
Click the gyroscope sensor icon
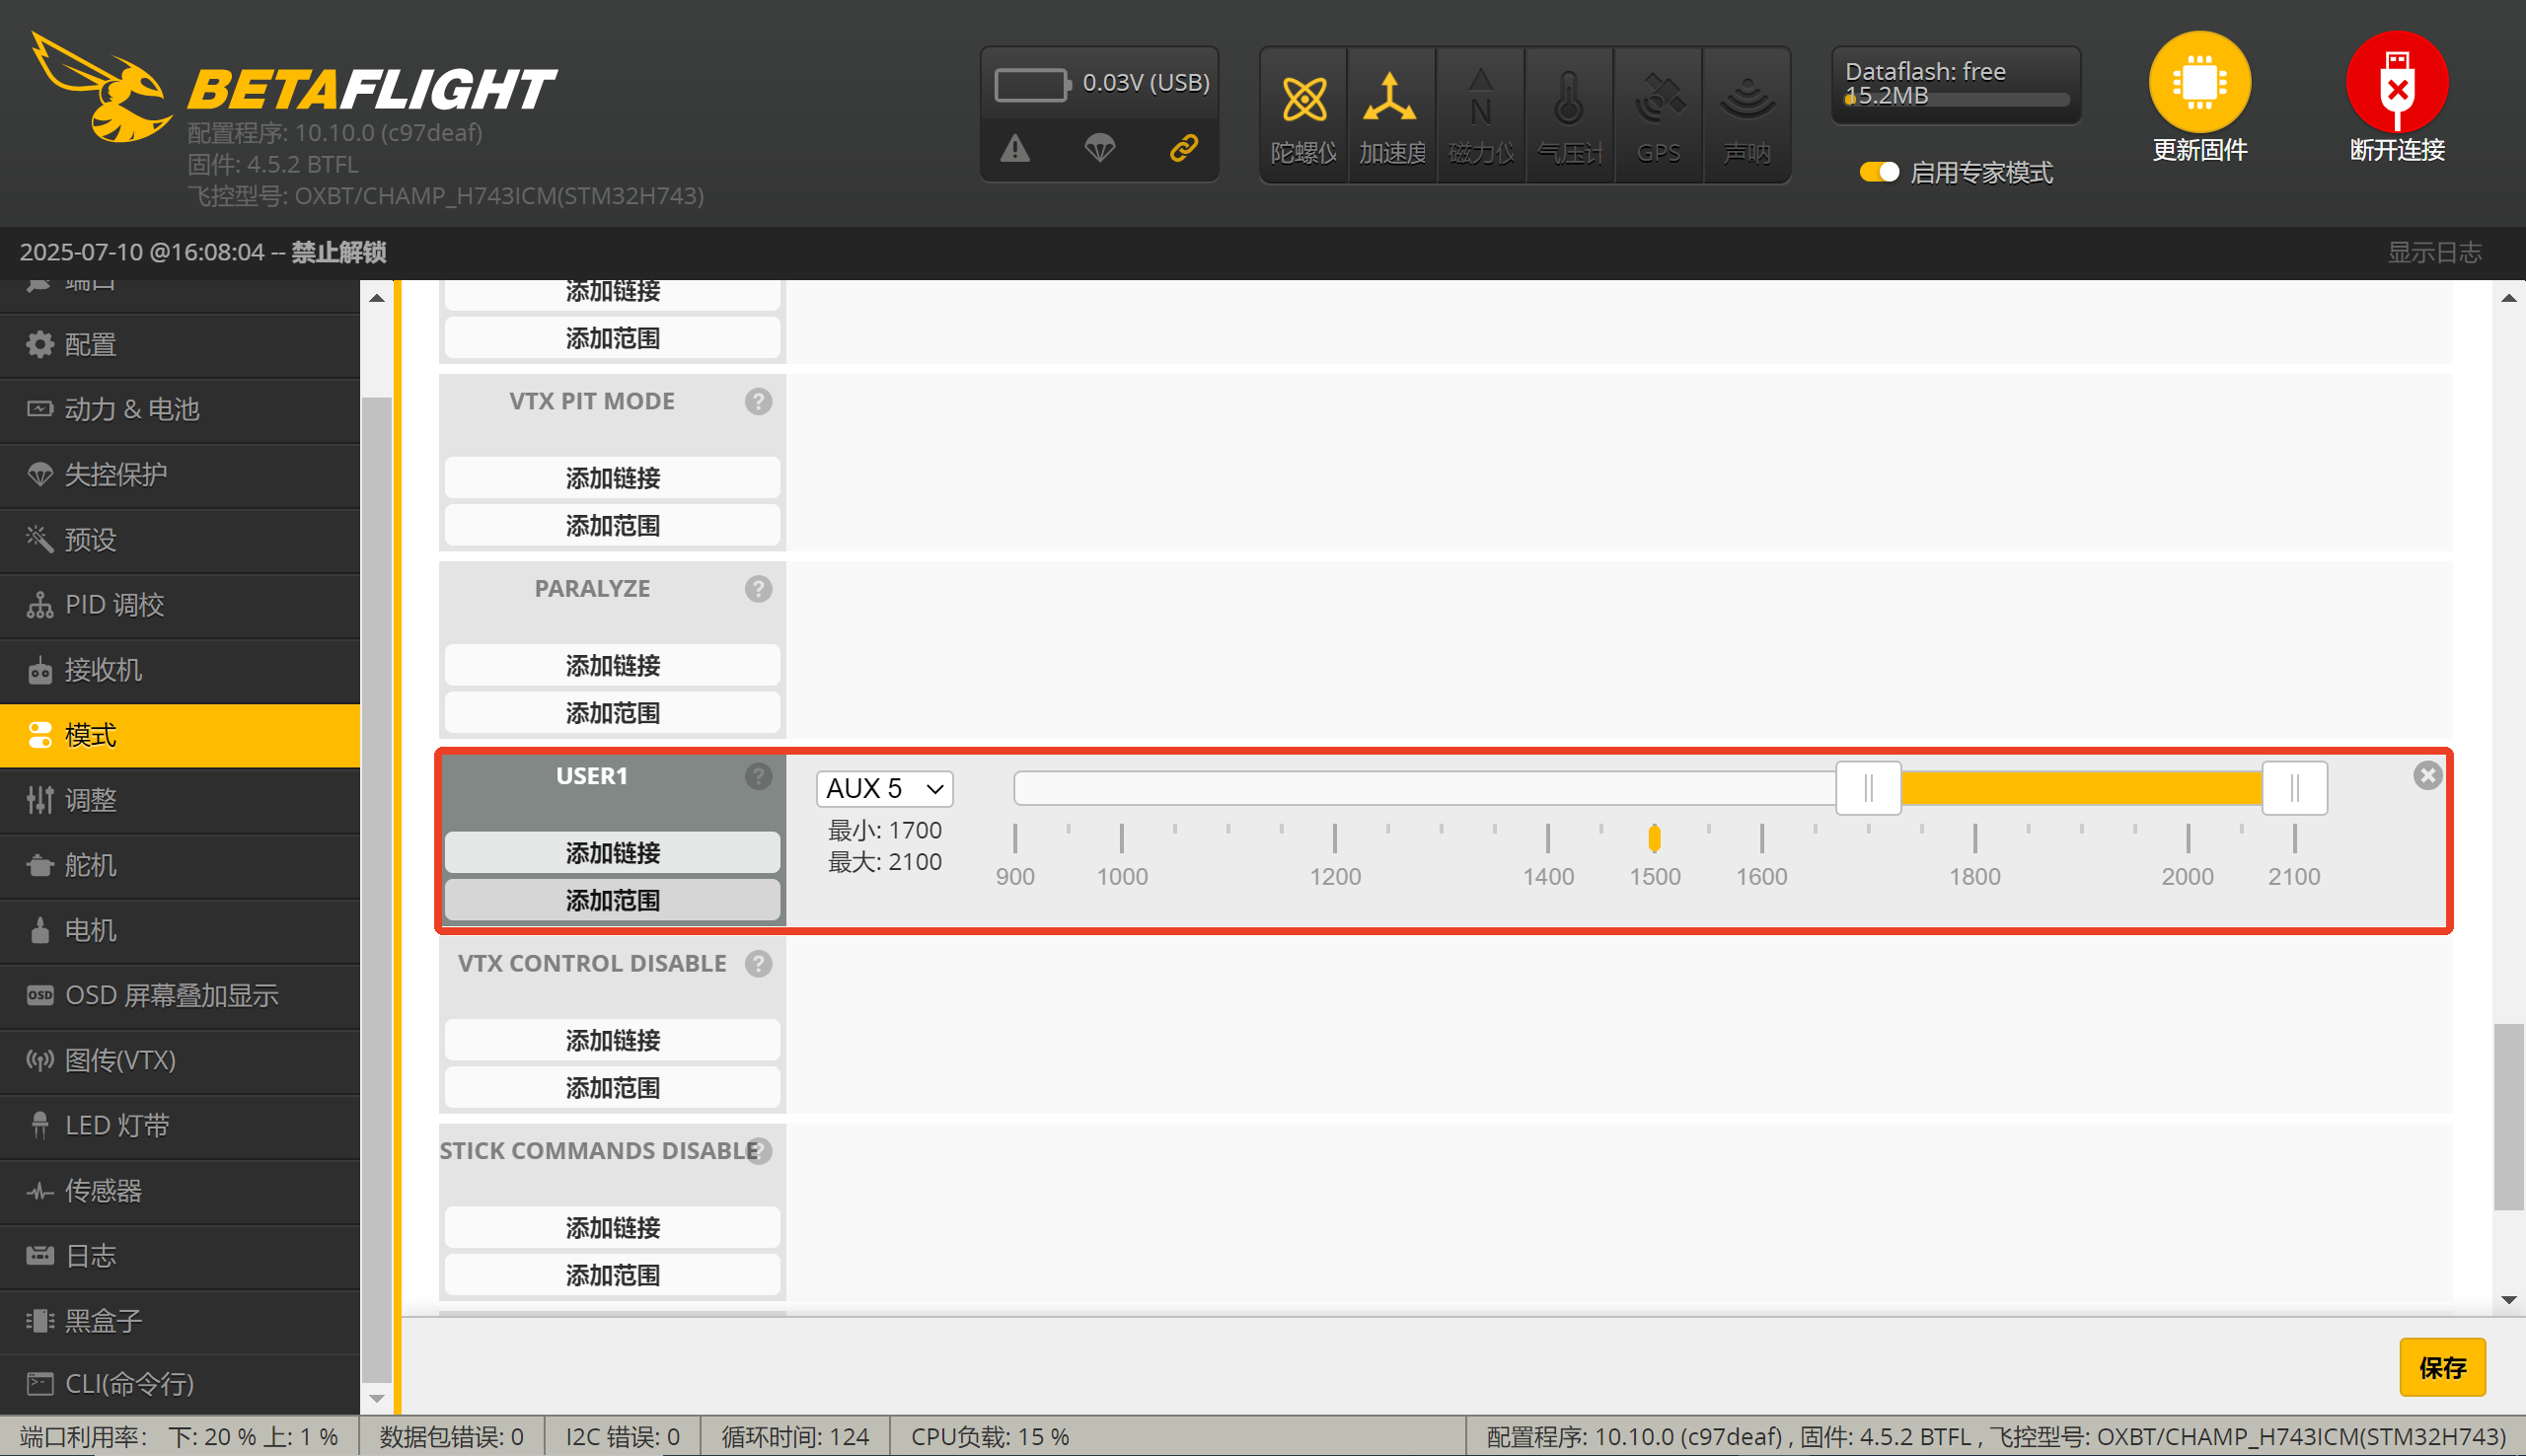1303,100
